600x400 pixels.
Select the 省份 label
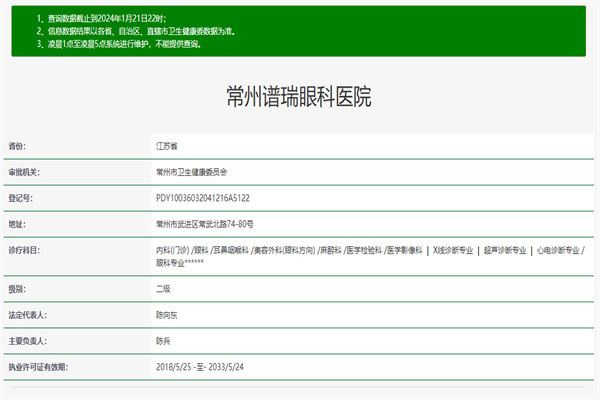click(17, 146)
